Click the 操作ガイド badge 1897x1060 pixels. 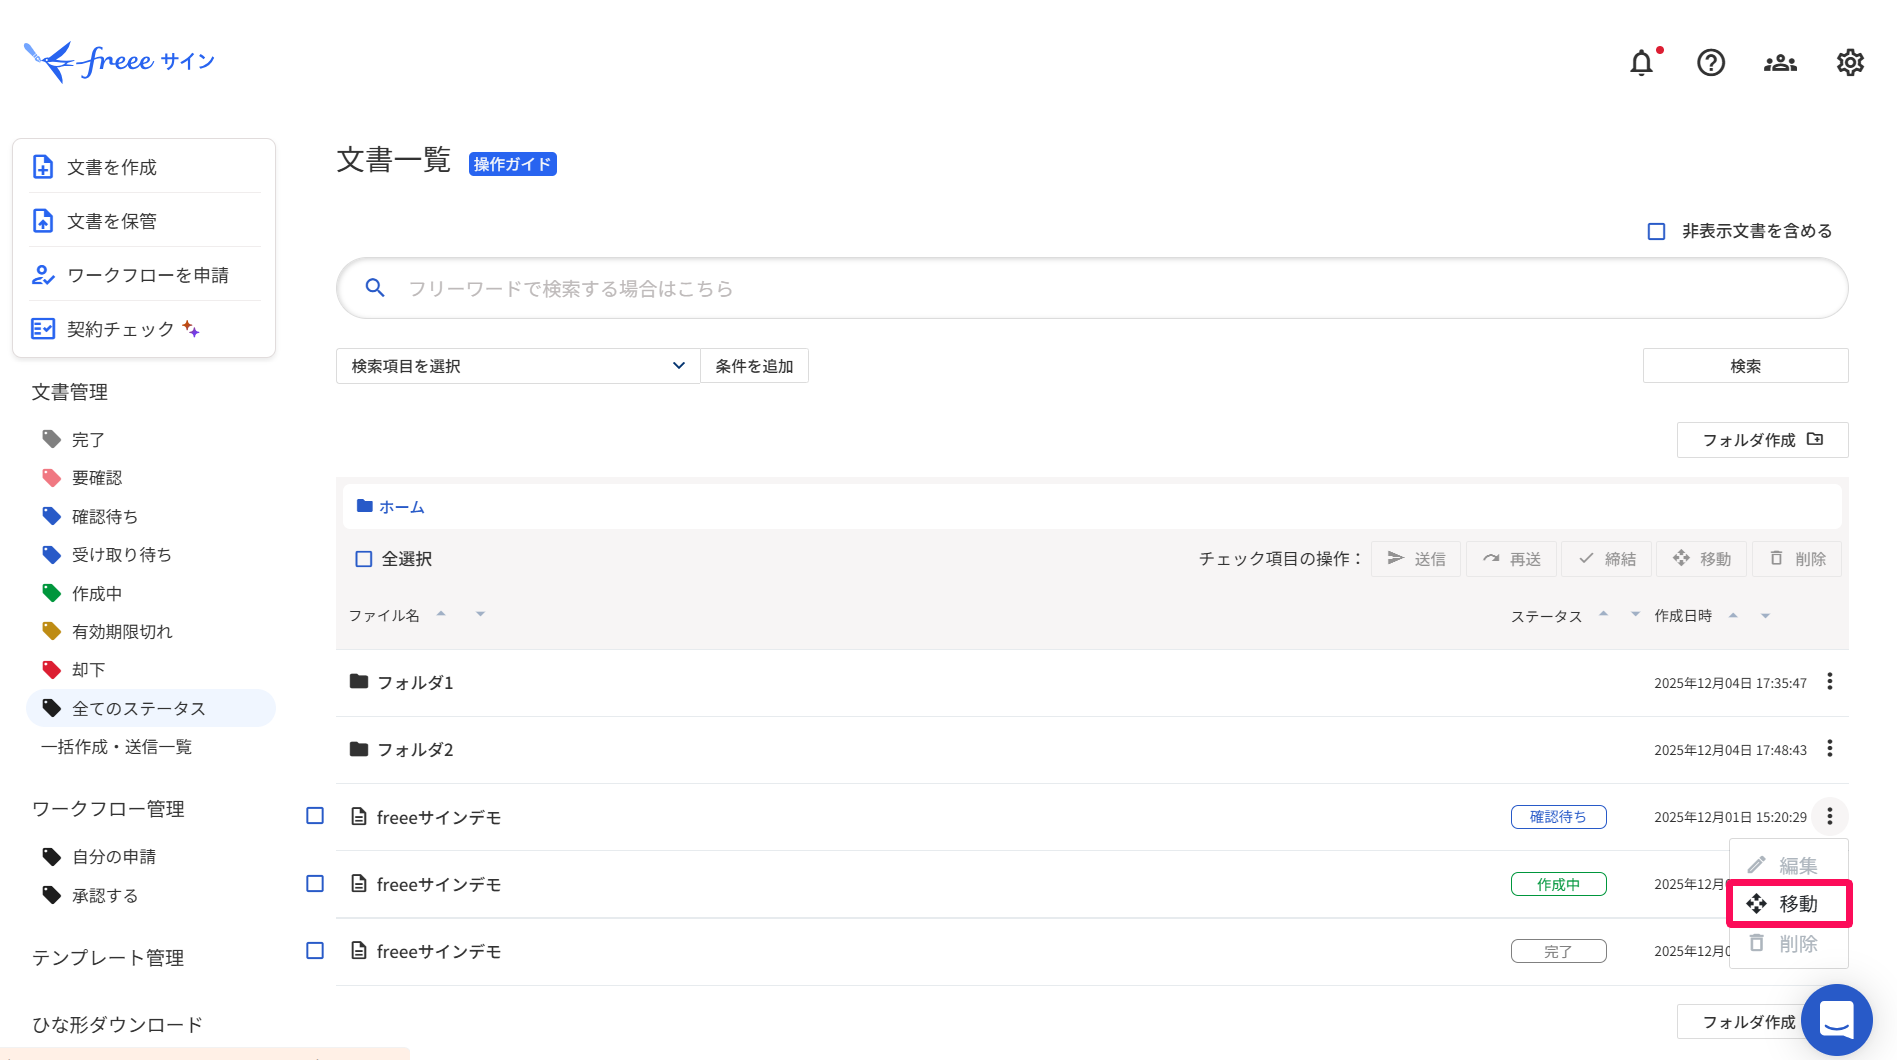pos(513,164)
